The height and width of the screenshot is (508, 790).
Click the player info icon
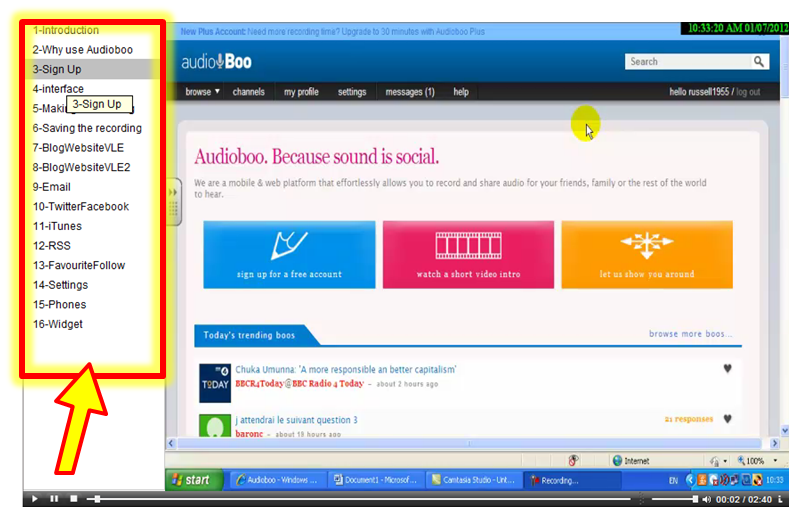780,499
